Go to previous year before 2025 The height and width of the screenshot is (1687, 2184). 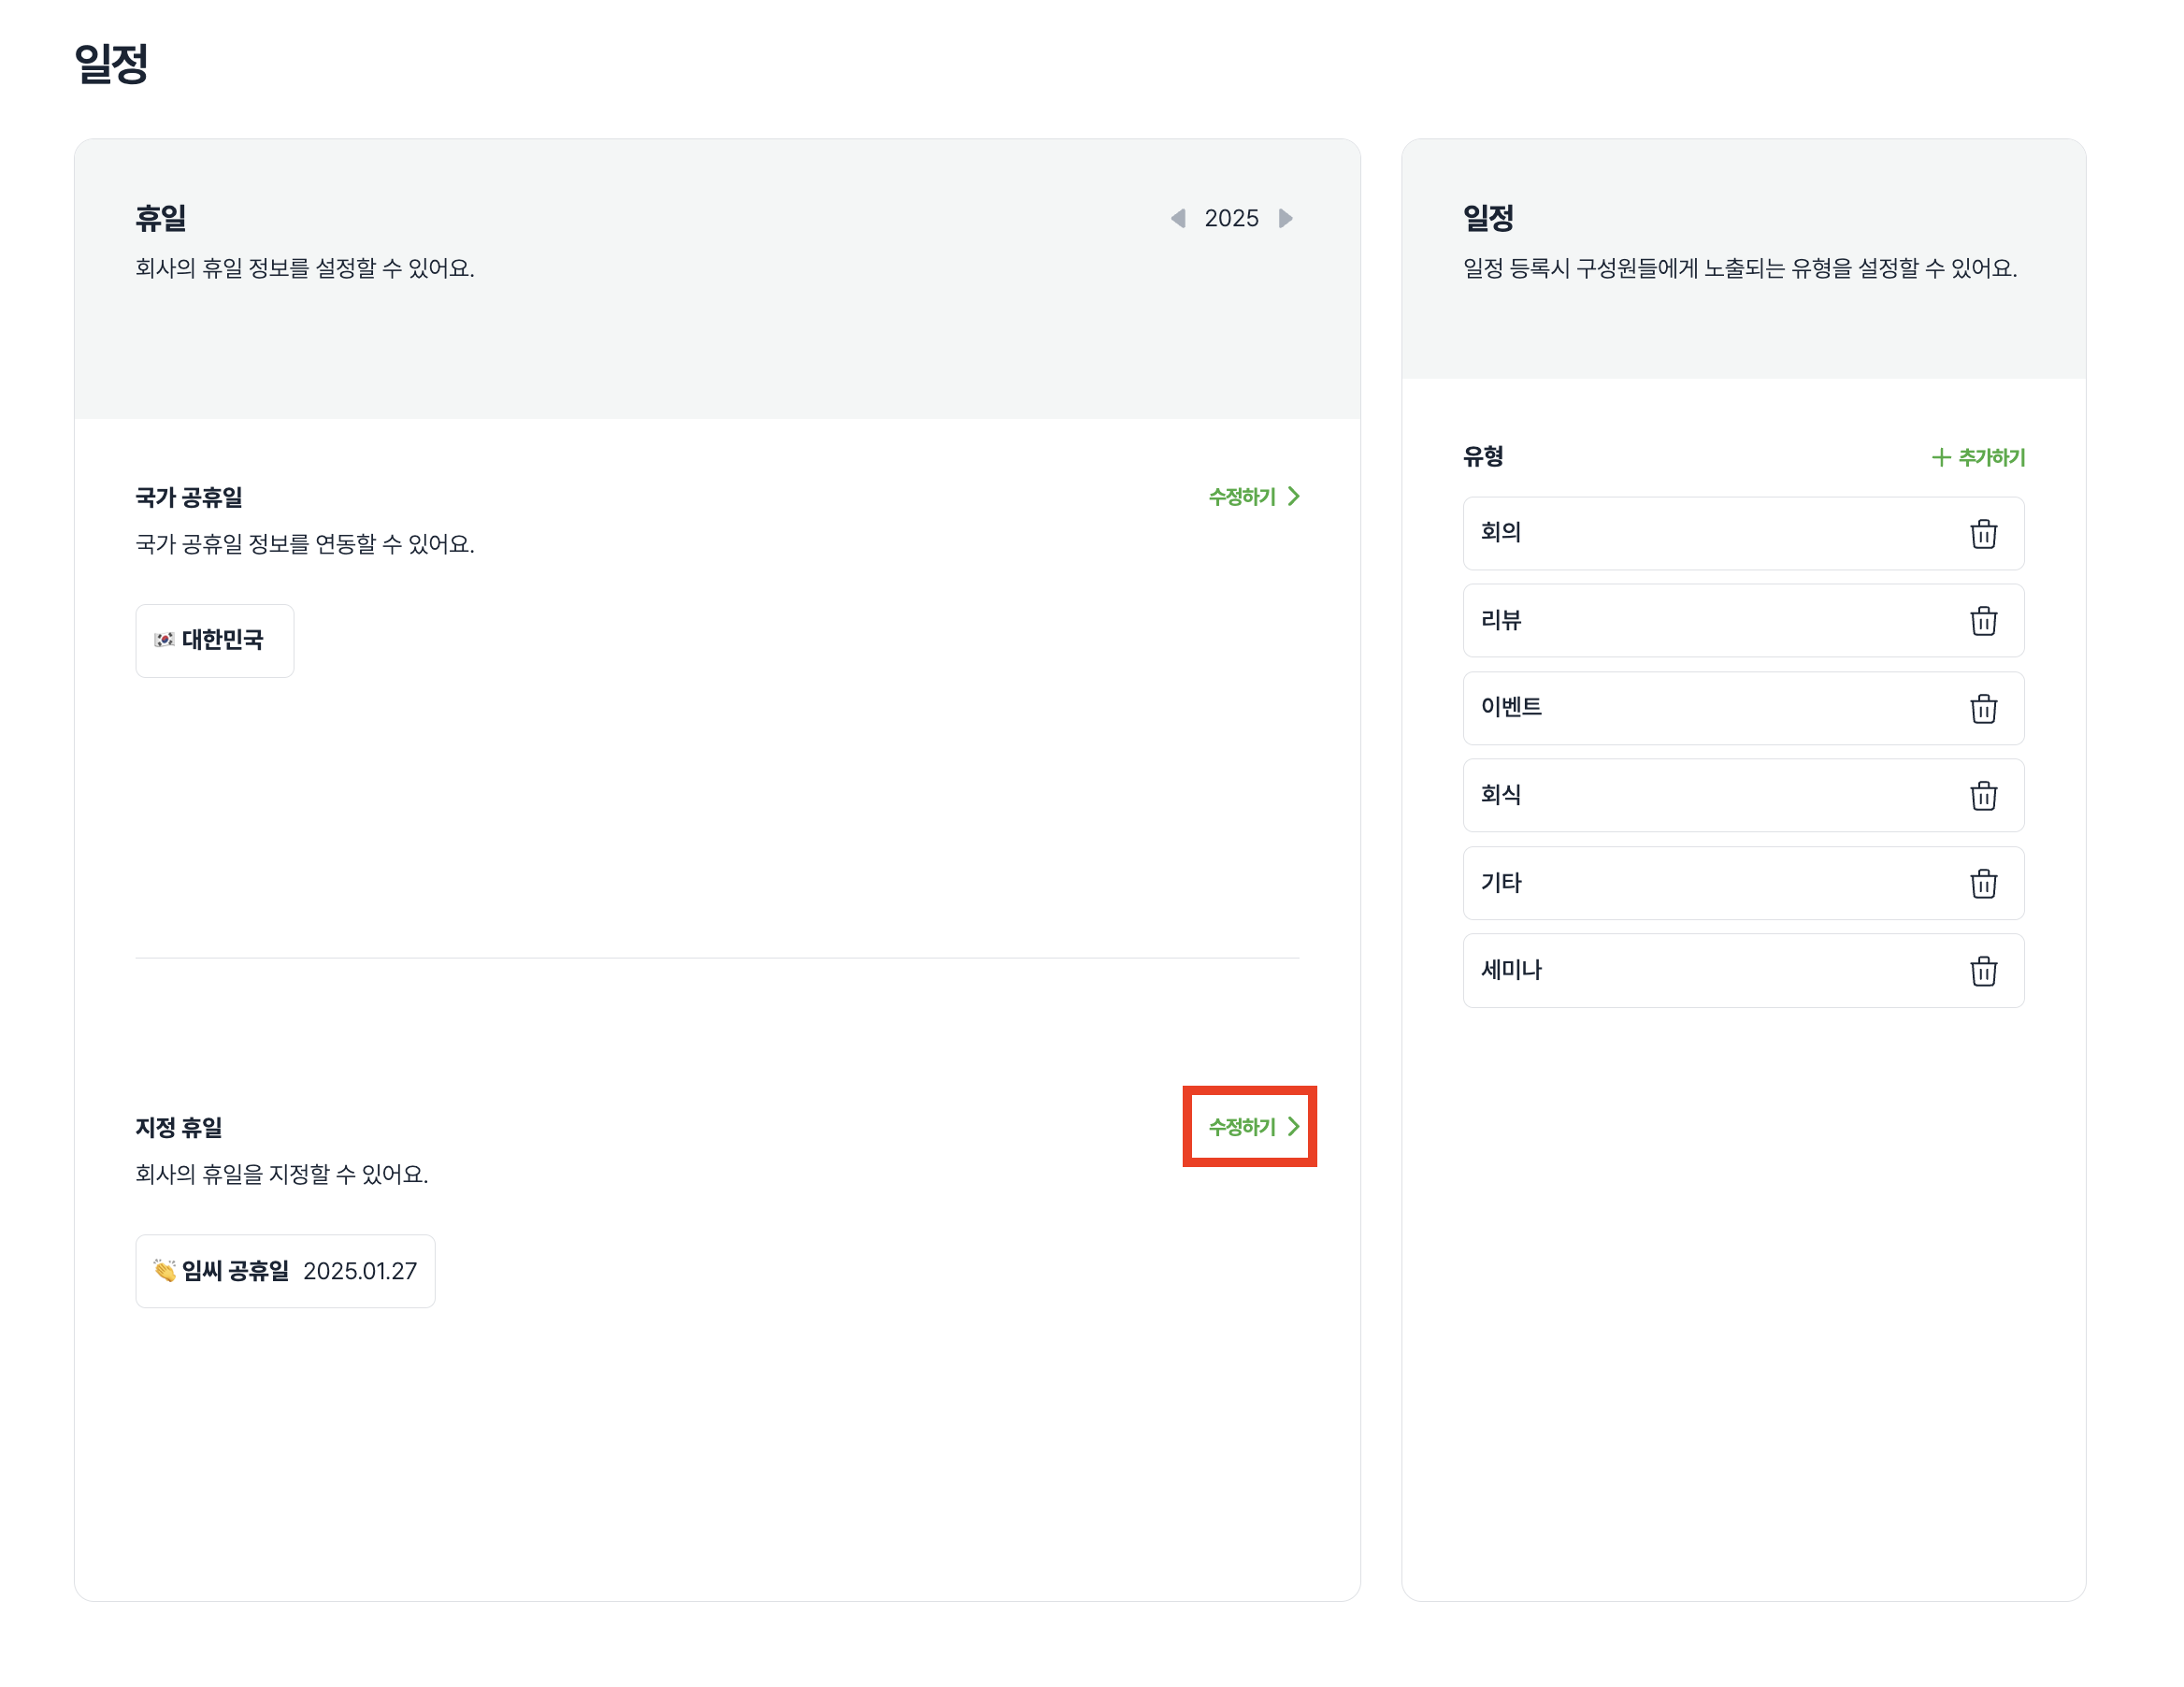pyautogui.click(x=1178, y=218)
